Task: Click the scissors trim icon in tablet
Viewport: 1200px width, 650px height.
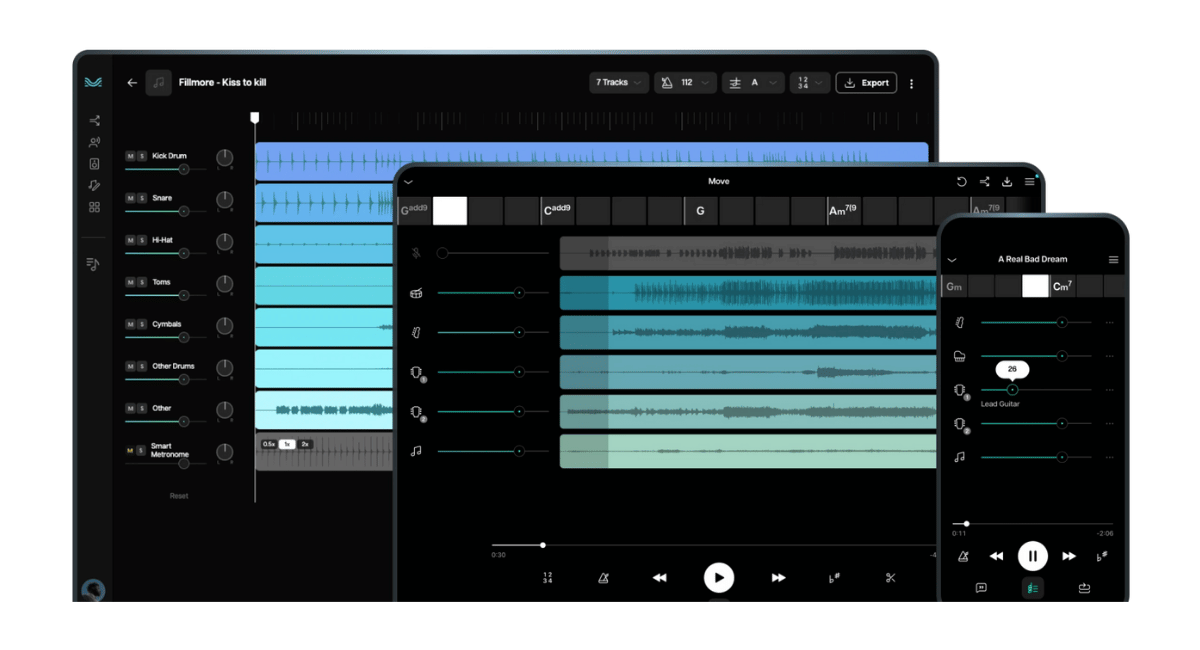Action: tap(890, 578)
